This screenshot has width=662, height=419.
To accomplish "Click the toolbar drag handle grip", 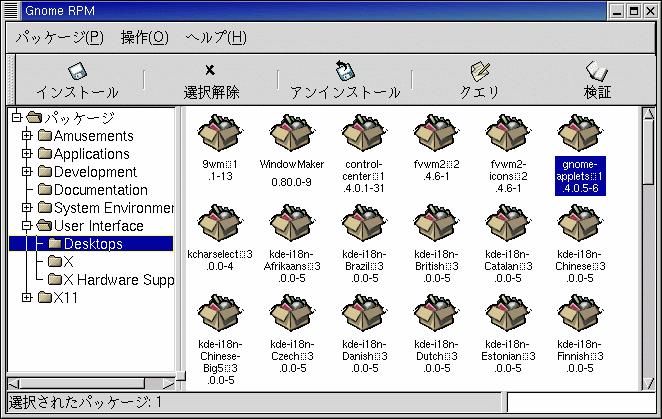I will [x=11, y=80].
